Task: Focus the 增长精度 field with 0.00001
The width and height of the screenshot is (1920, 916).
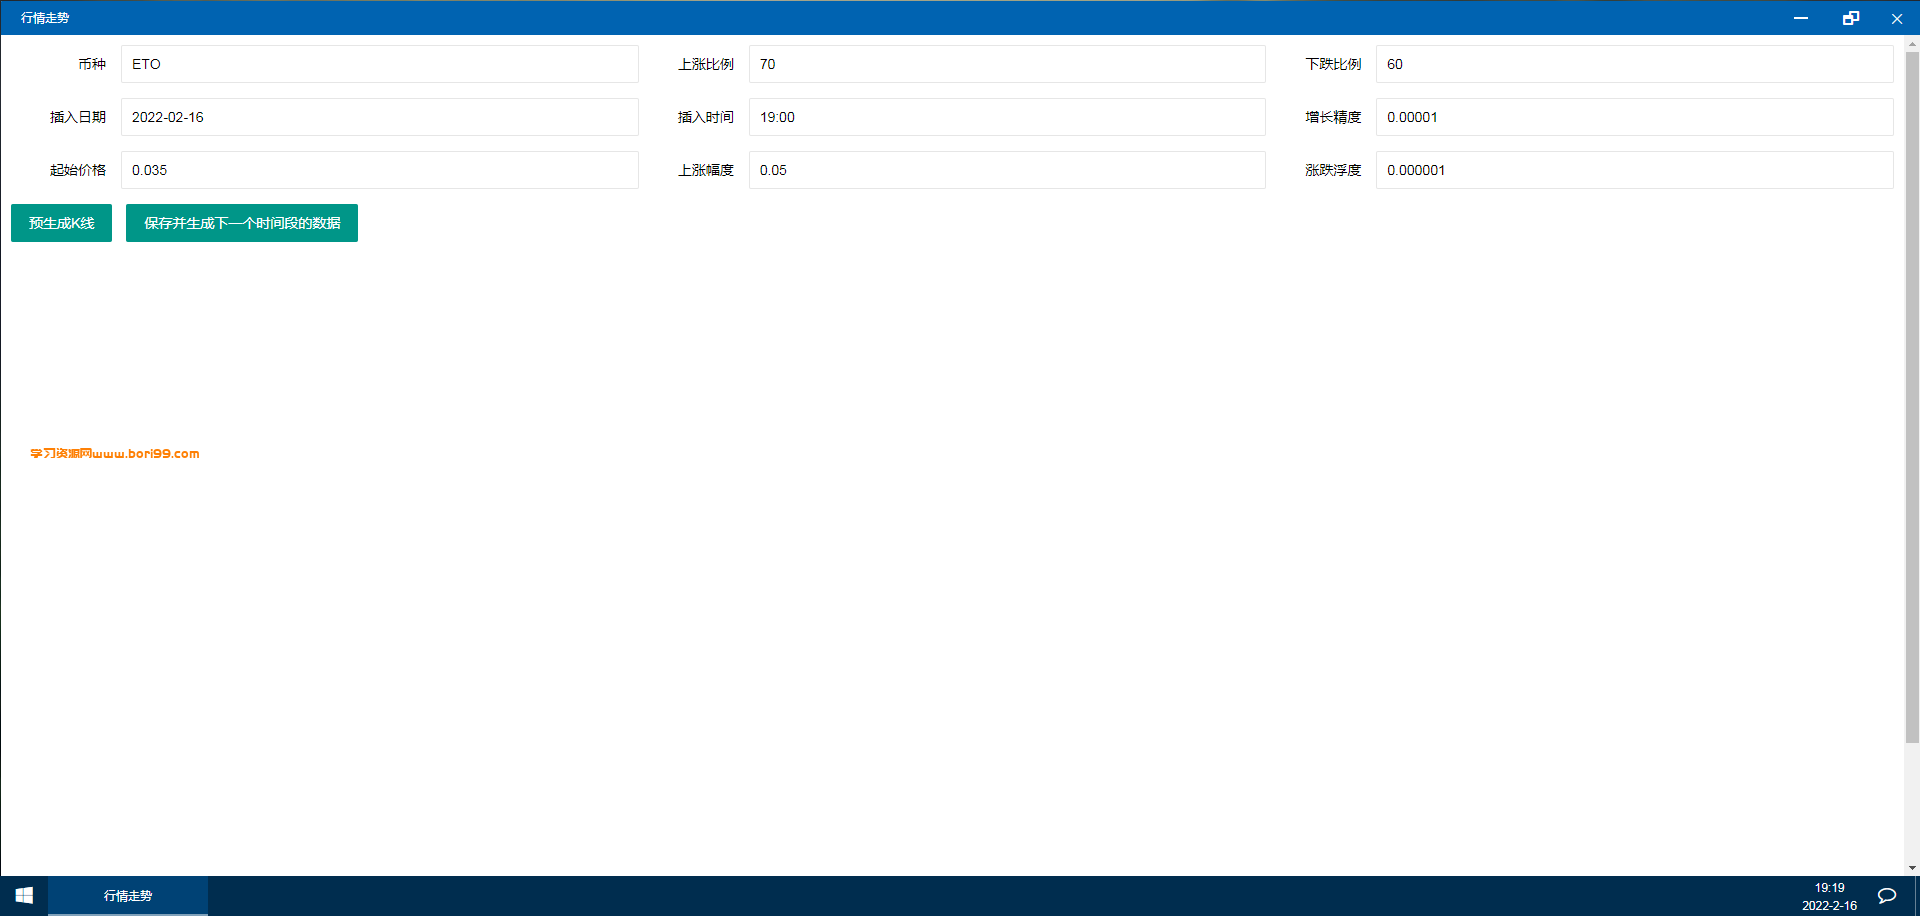Action: point(1635,117)
